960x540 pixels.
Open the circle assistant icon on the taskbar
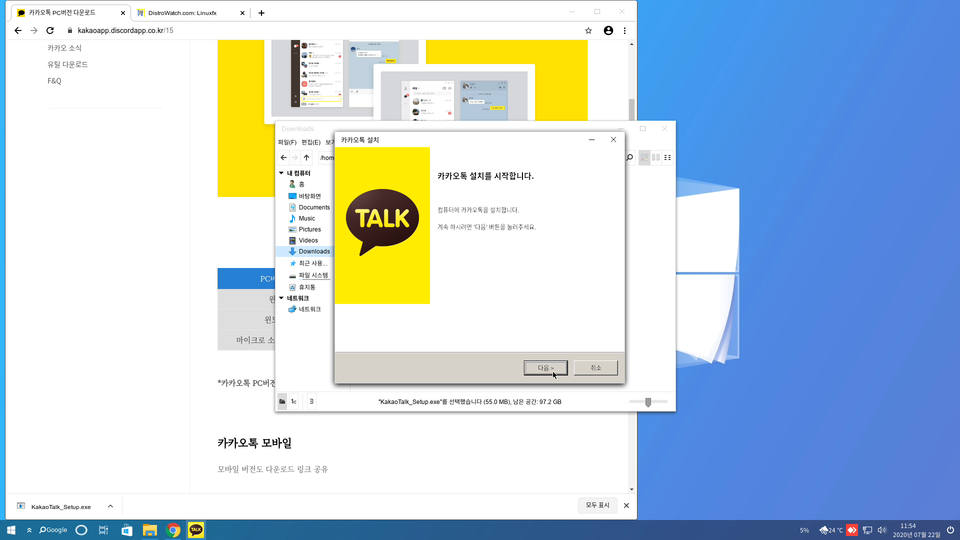pos(81,530)
